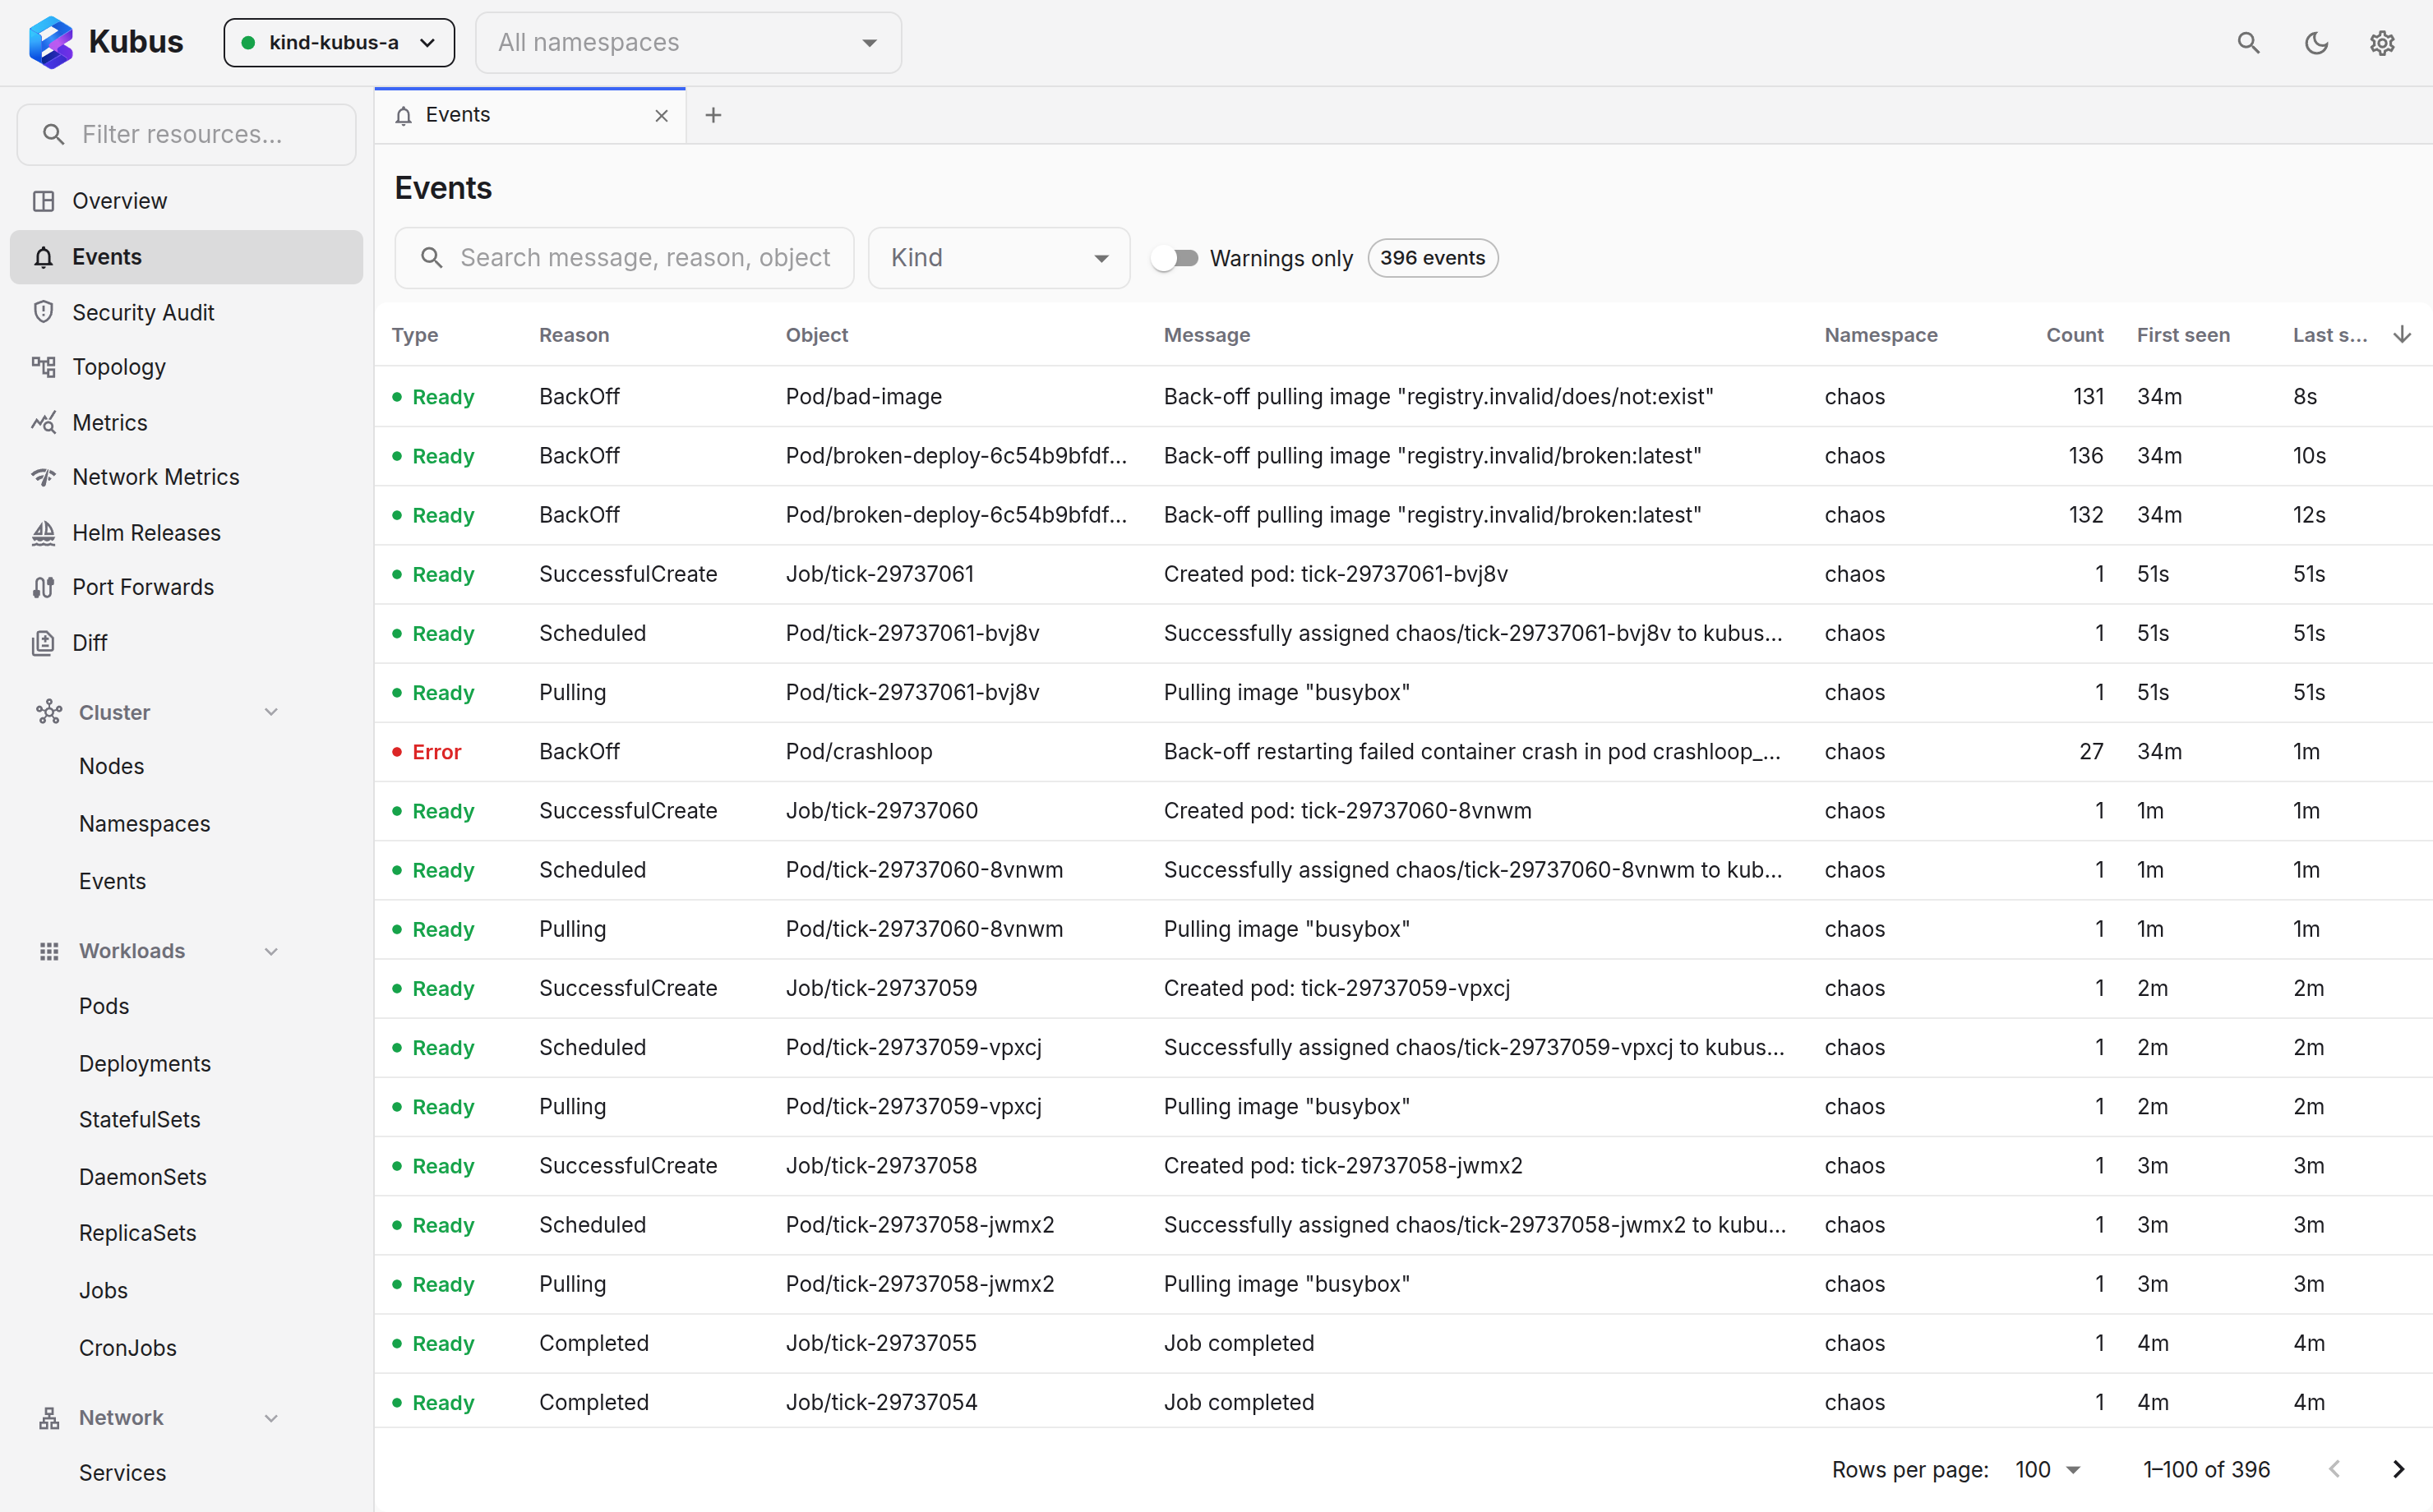Viewport: 2433px width, 1512px height.
Task: Collapse the Cluster section chevron
Action: [271, 712]
